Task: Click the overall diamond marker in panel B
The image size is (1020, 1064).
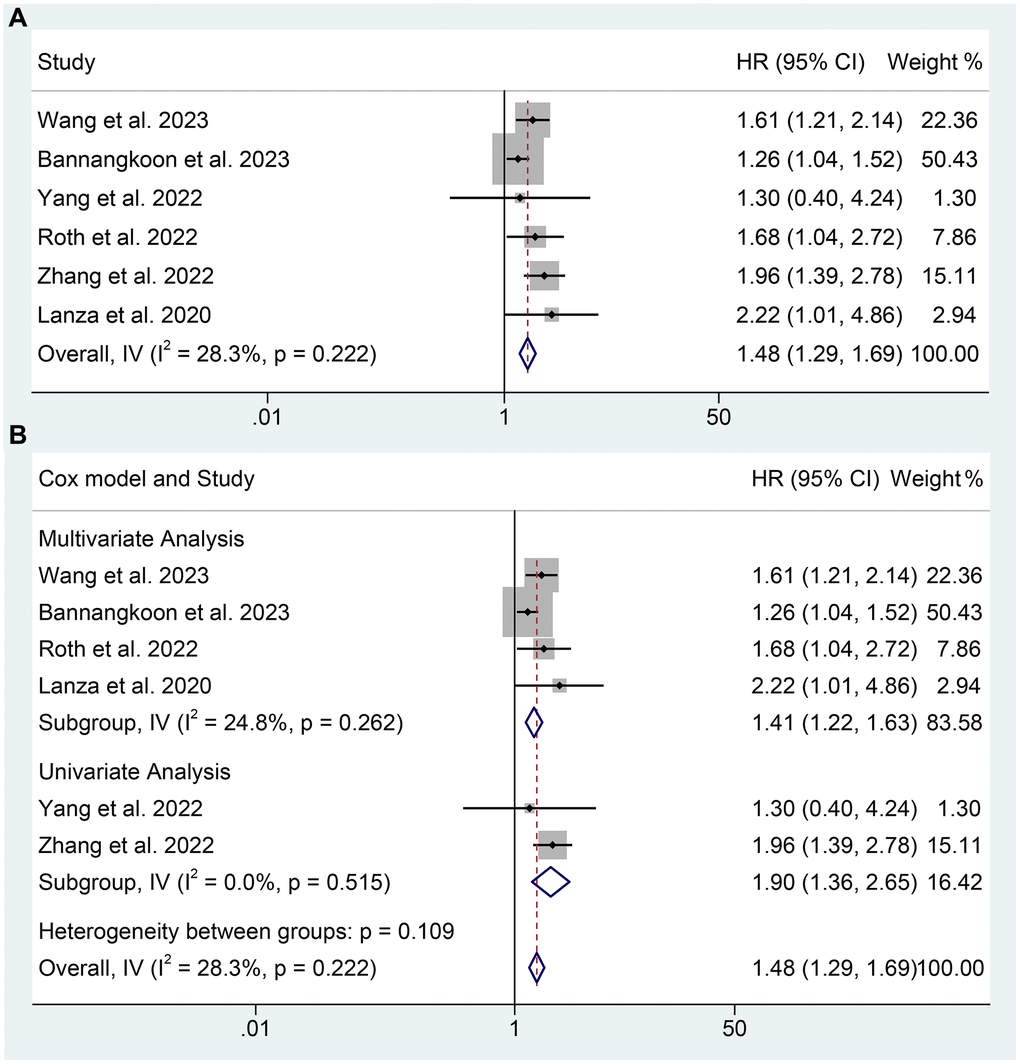Action: 538,968
